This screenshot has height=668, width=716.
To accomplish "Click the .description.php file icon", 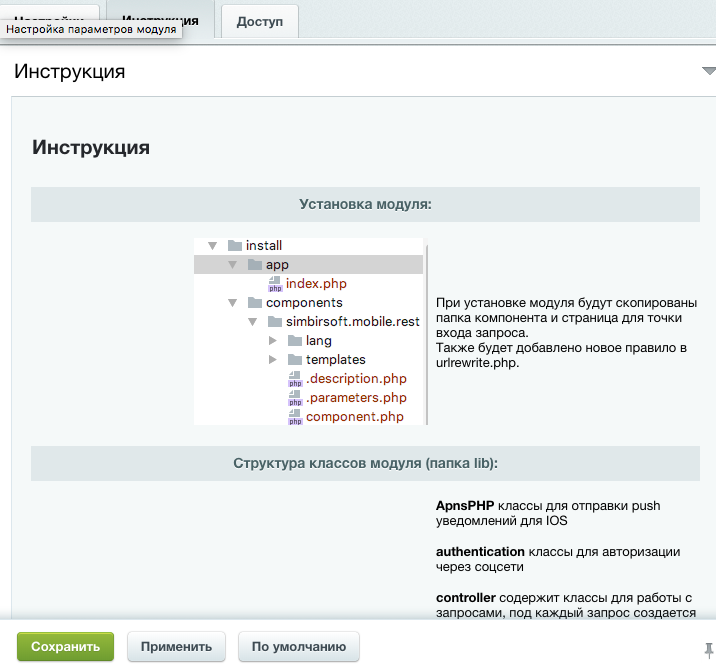I will pos(295,379).
